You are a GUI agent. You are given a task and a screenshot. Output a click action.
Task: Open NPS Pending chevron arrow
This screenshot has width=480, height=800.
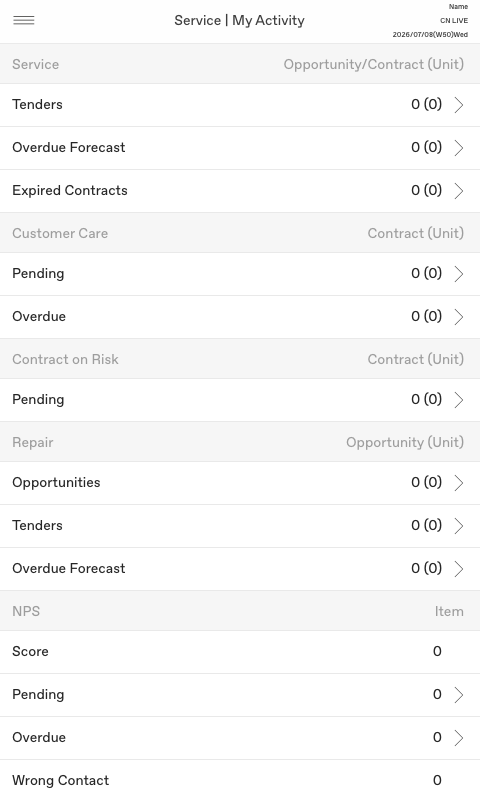click(x=459, y=695)
